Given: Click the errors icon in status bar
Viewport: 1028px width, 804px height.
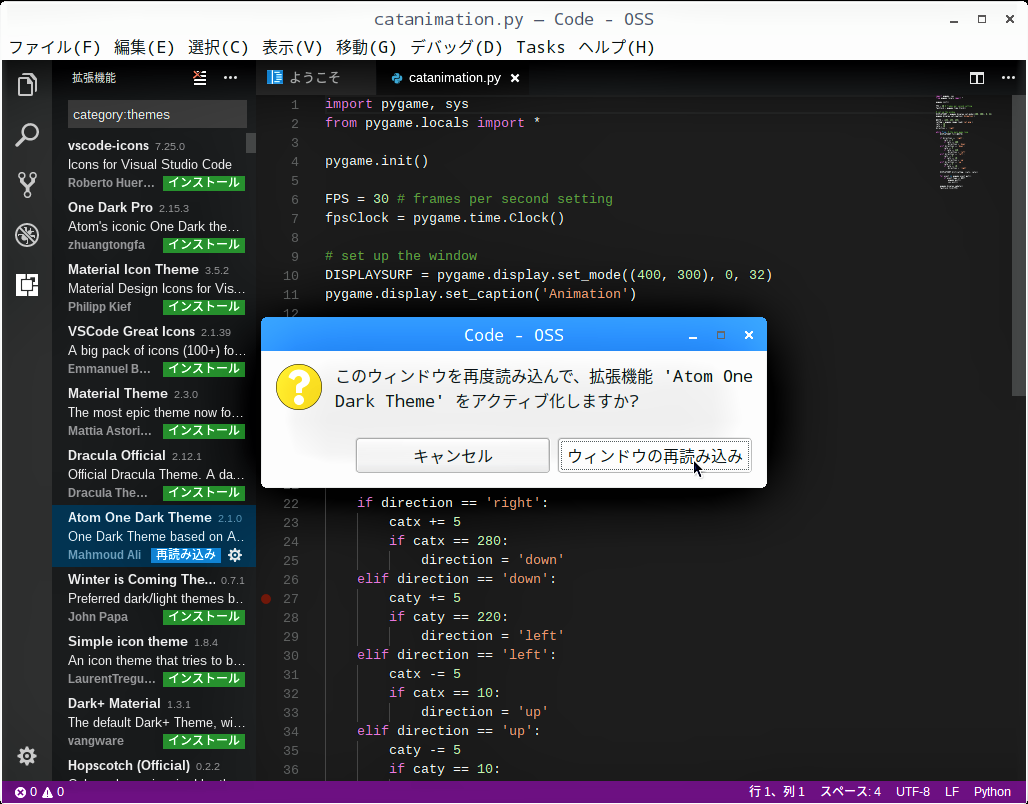Looking at the screenshot, I should click(20, 792).
